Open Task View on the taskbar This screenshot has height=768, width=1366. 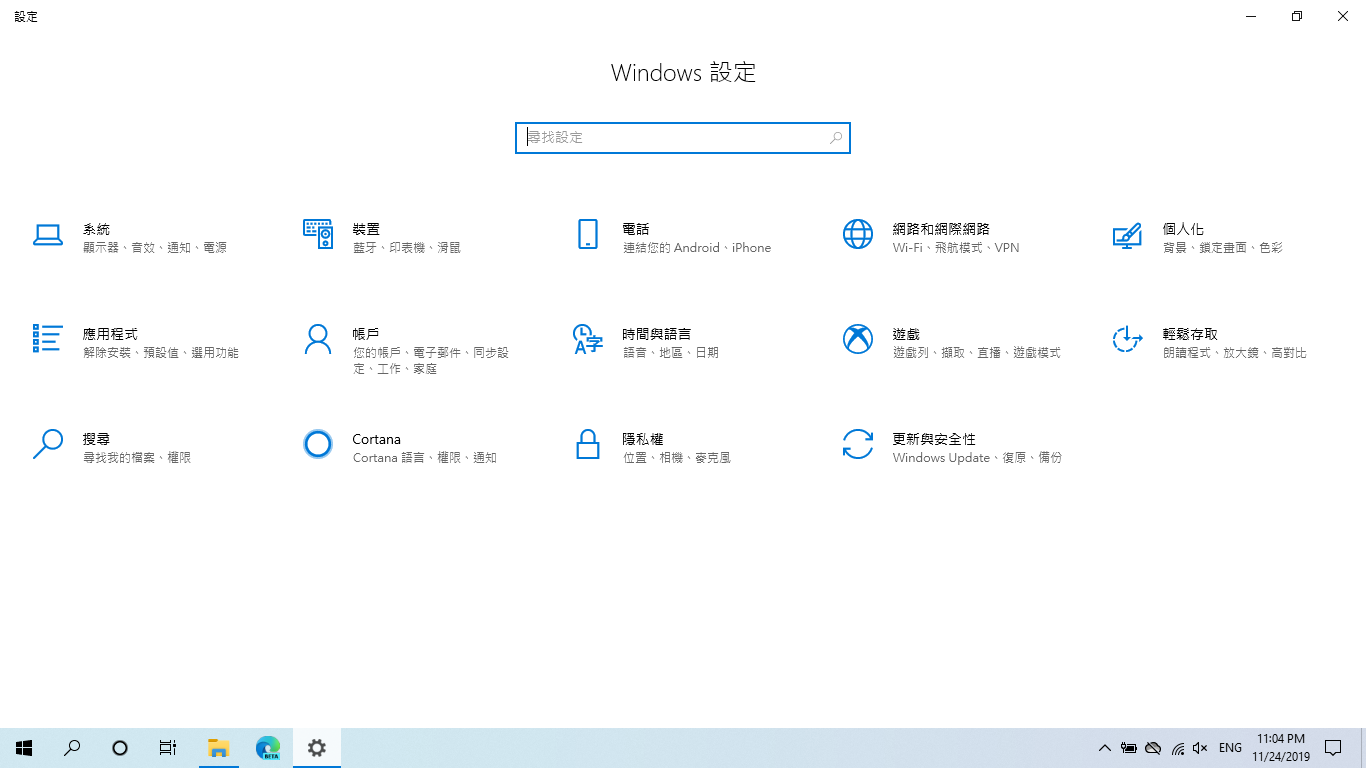[x=168, y=747]
